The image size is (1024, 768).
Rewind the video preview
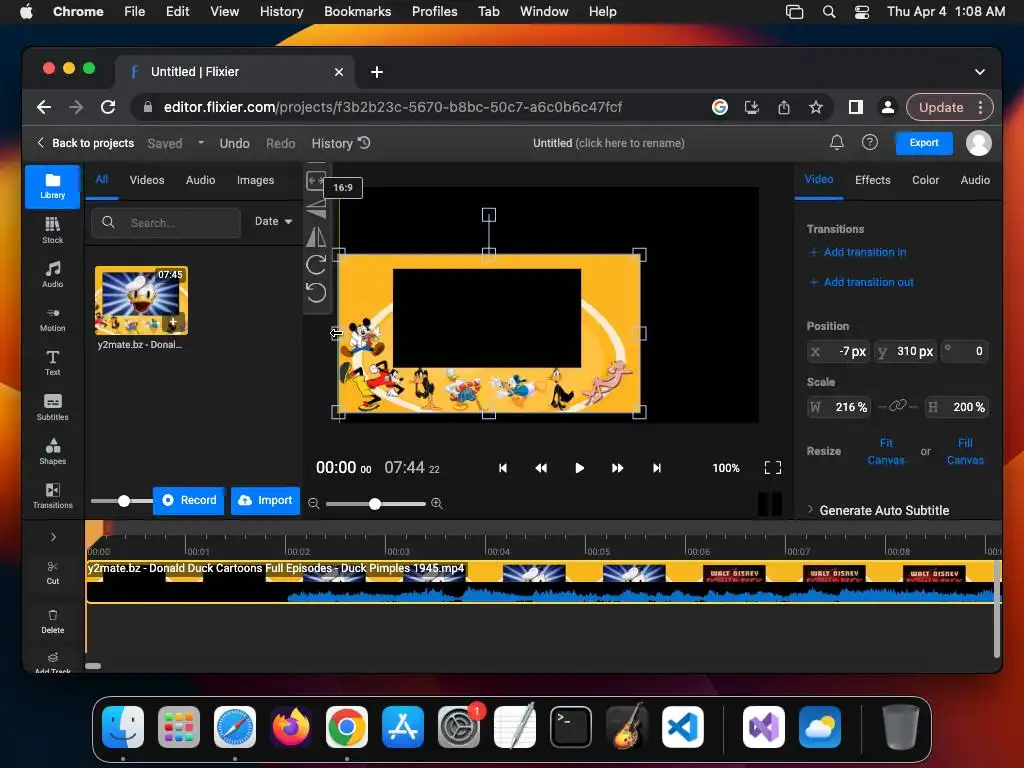(541, 468)
